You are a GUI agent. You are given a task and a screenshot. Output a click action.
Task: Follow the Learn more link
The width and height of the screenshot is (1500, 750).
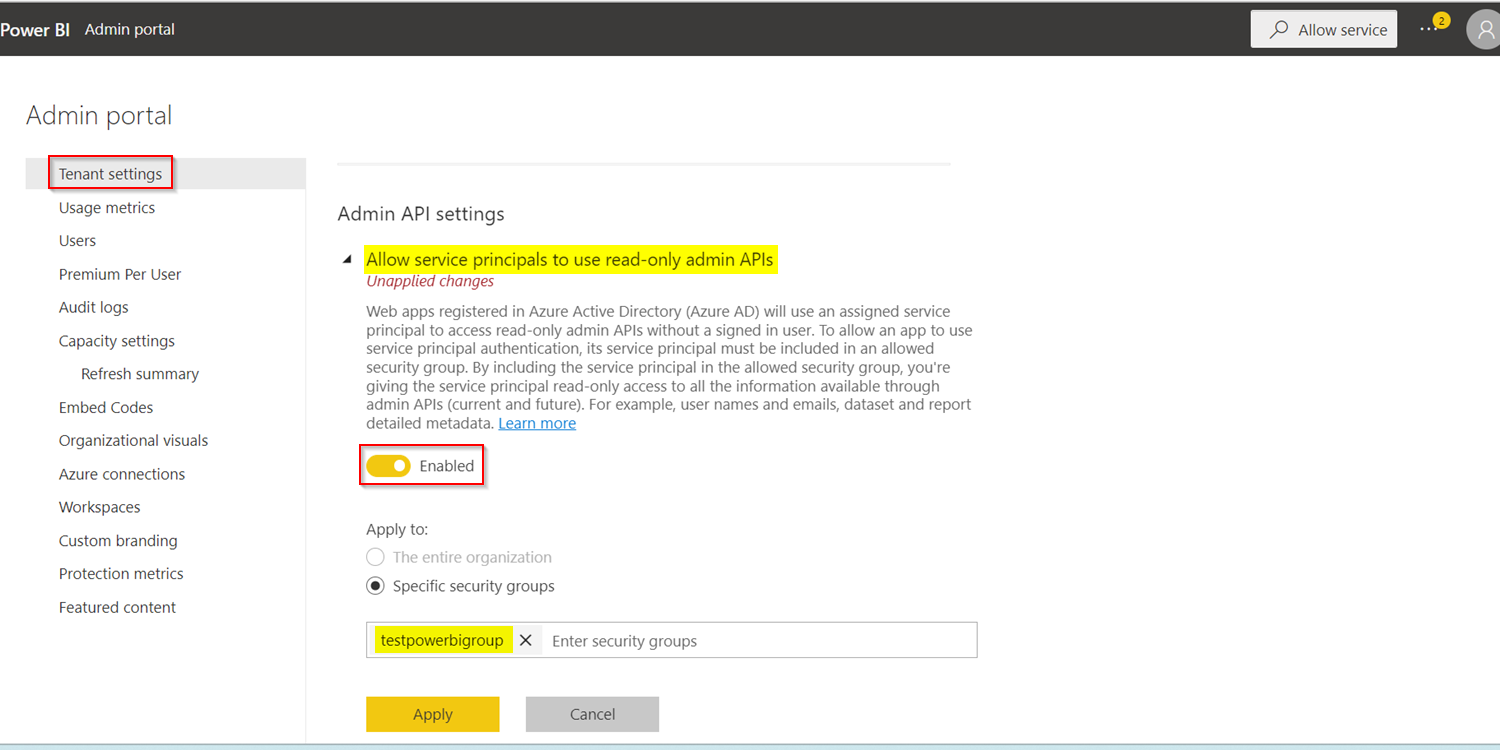coord(537,423)
